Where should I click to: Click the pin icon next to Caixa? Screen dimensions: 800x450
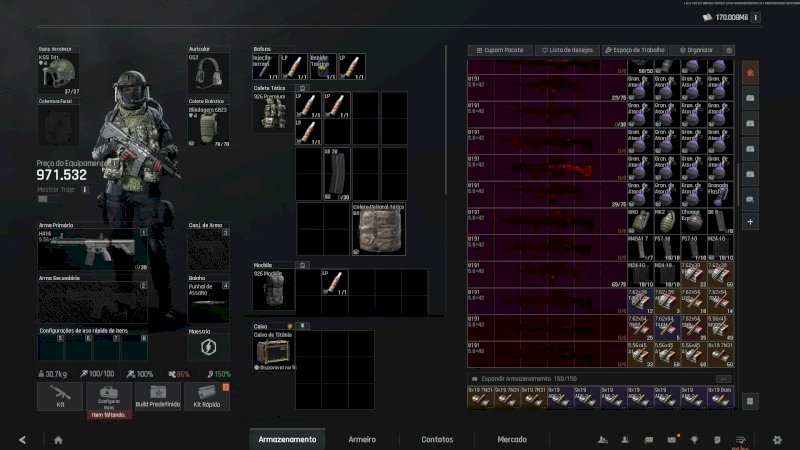coord(302,326)
